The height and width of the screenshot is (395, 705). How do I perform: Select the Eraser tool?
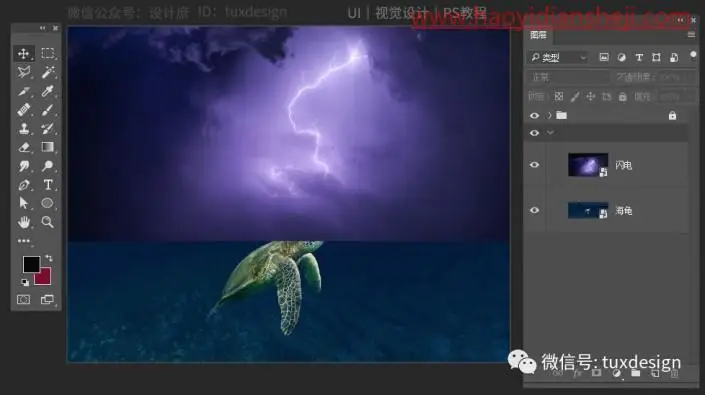pos(23,147)
